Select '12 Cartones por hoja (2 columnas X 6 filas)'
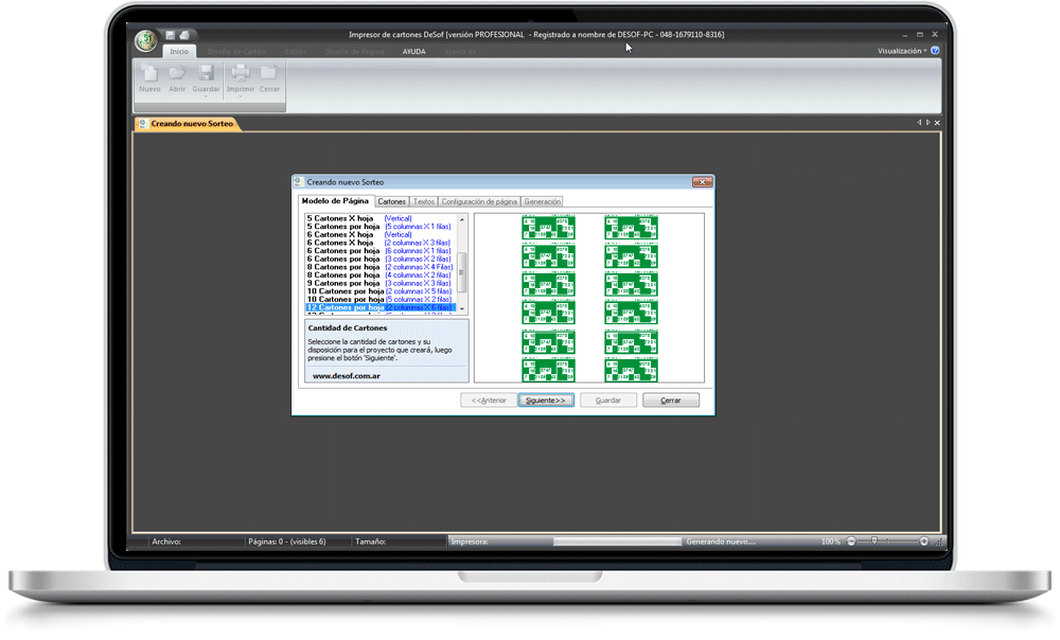 click(x=381, y=307)
